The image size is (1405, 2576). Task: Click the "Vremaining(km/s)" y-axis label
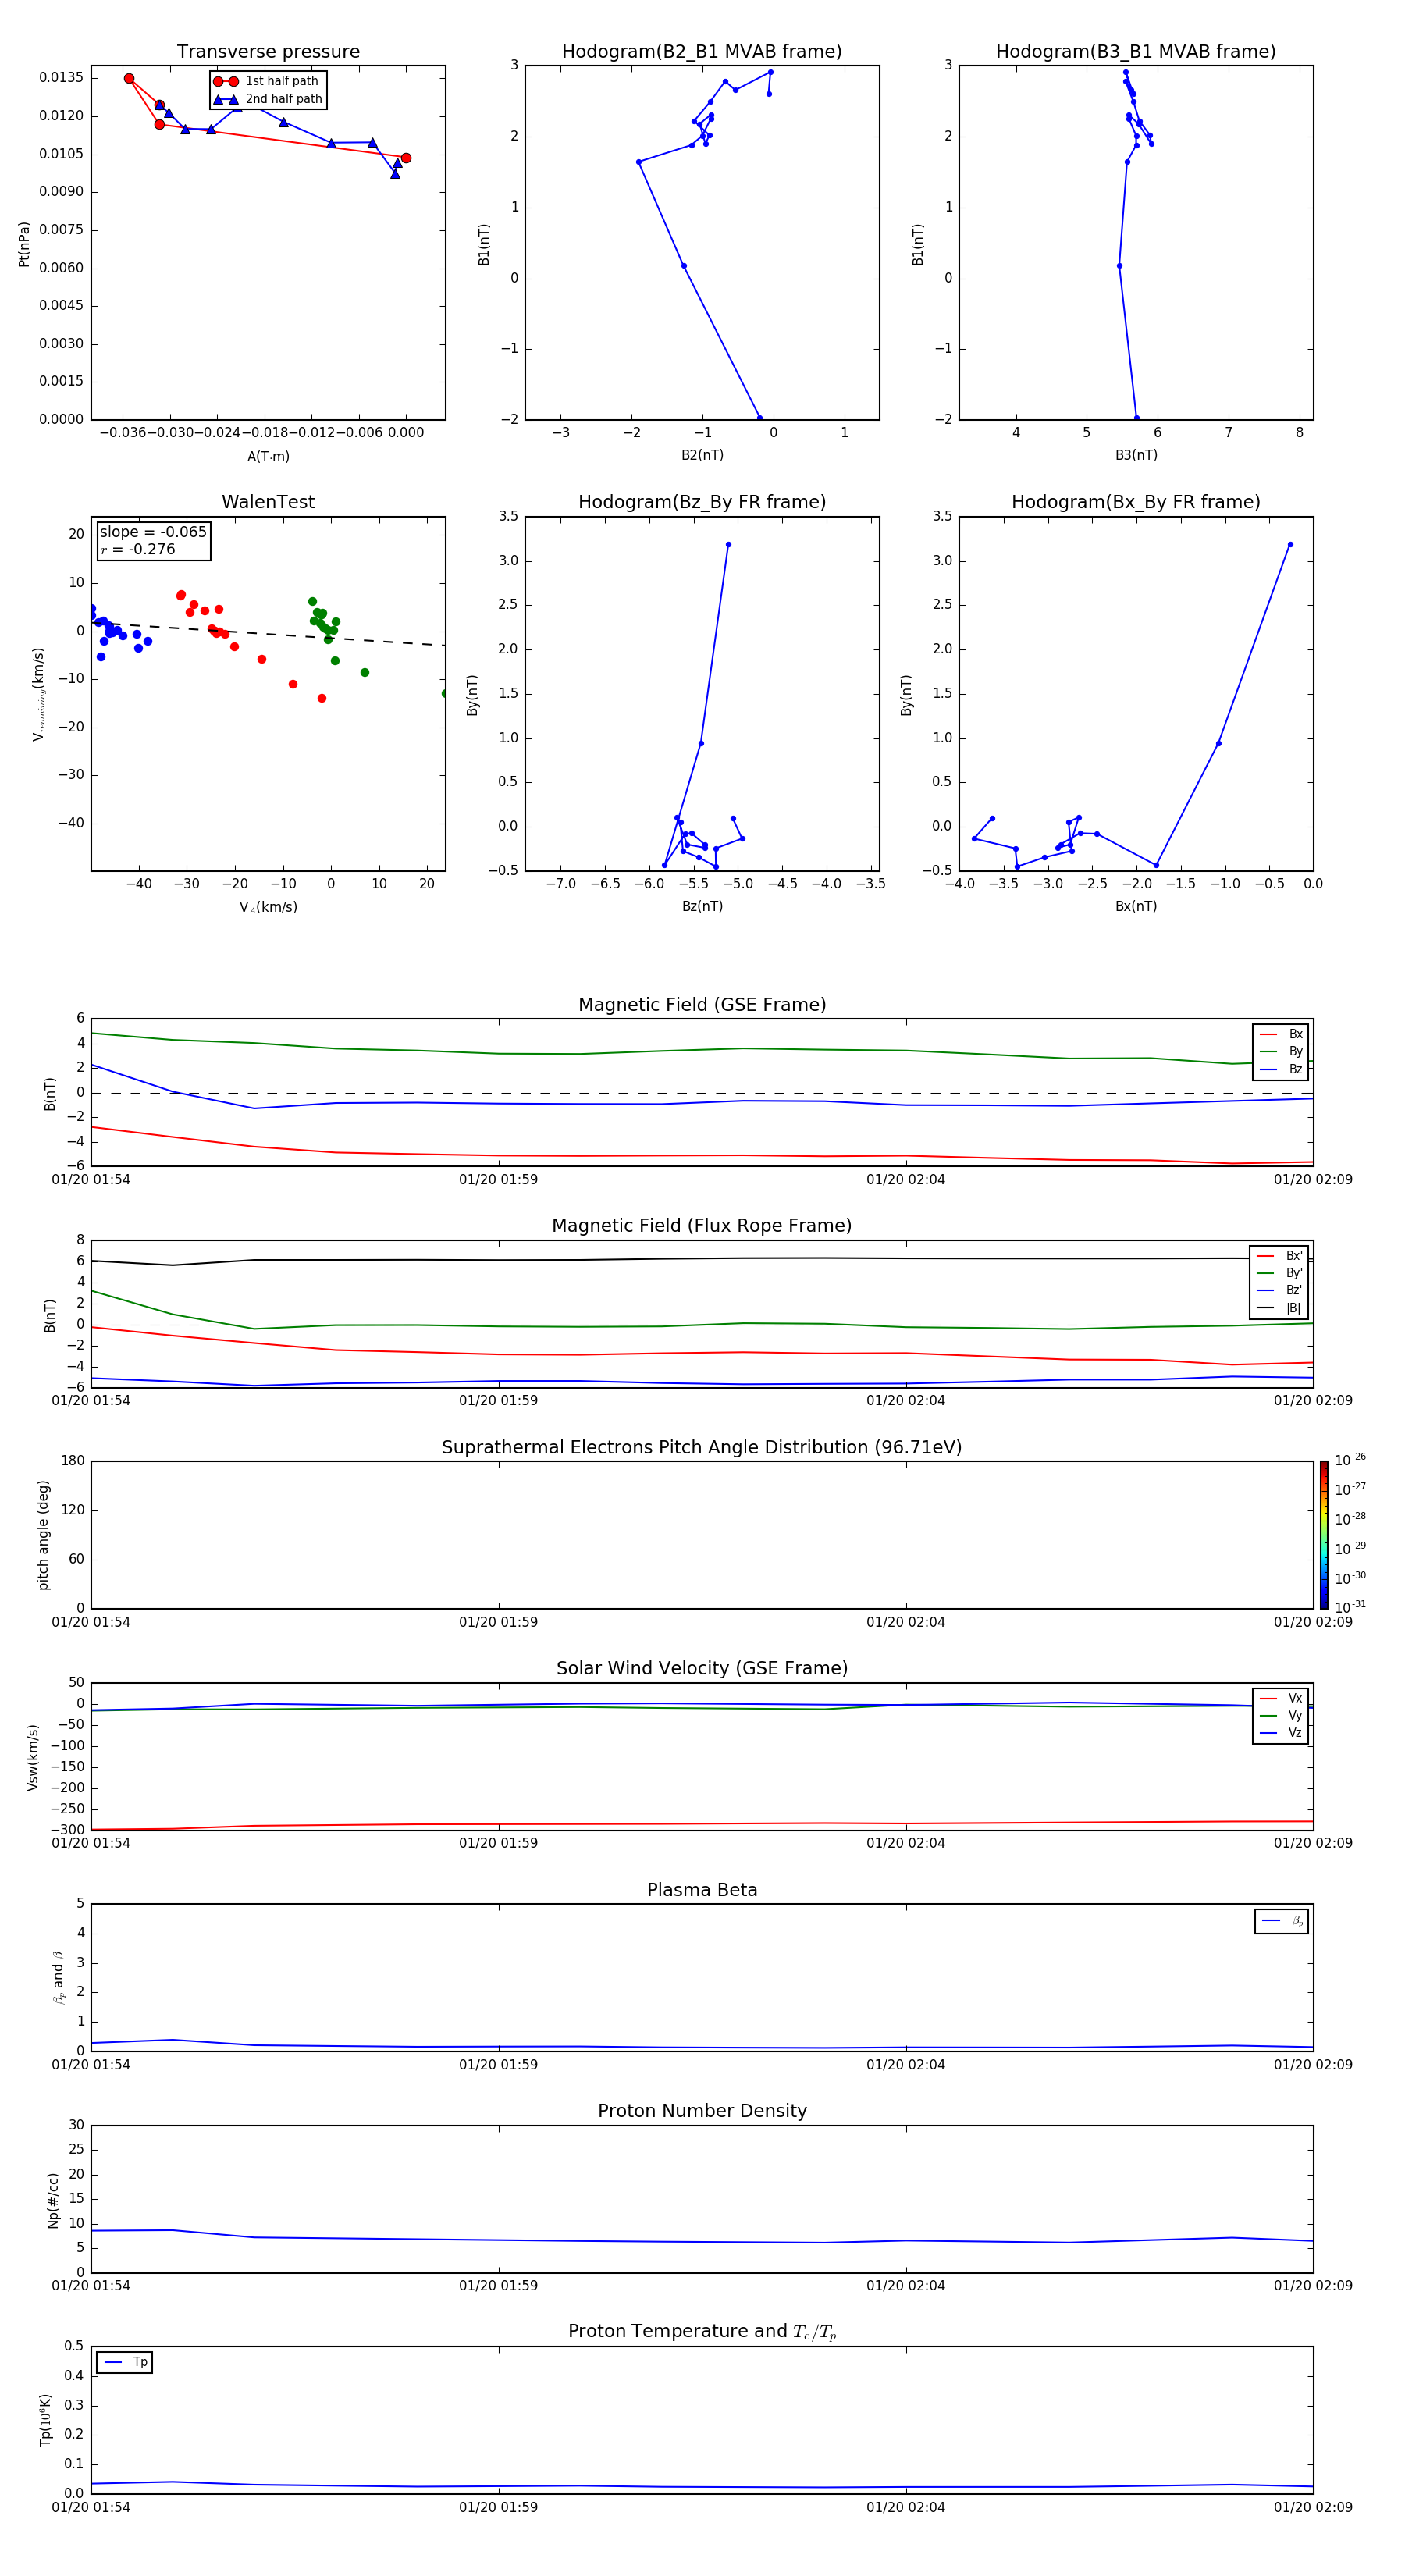coord(39,694)
